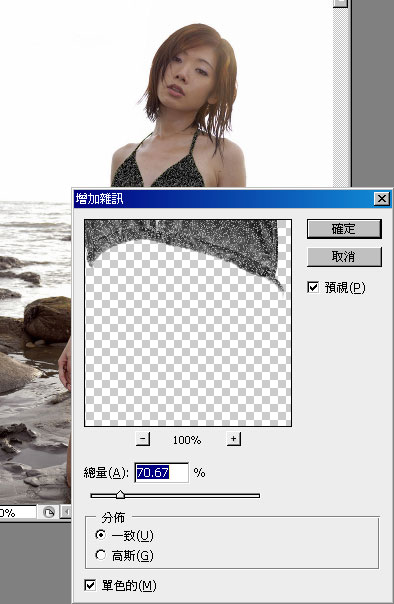
Task: Select the 一致 (Uniform) distribution option
Action: coord(101,535)
